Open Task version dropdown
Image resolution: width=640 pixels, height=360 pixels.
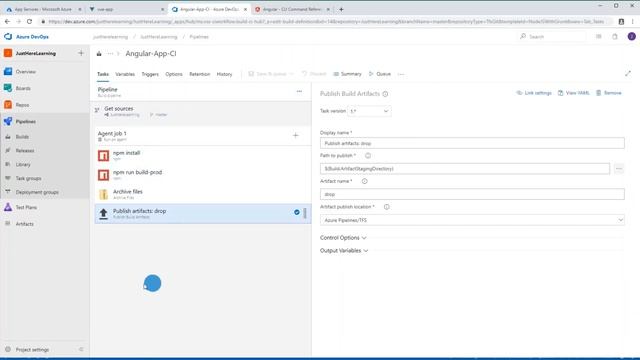tap(369, 111)
